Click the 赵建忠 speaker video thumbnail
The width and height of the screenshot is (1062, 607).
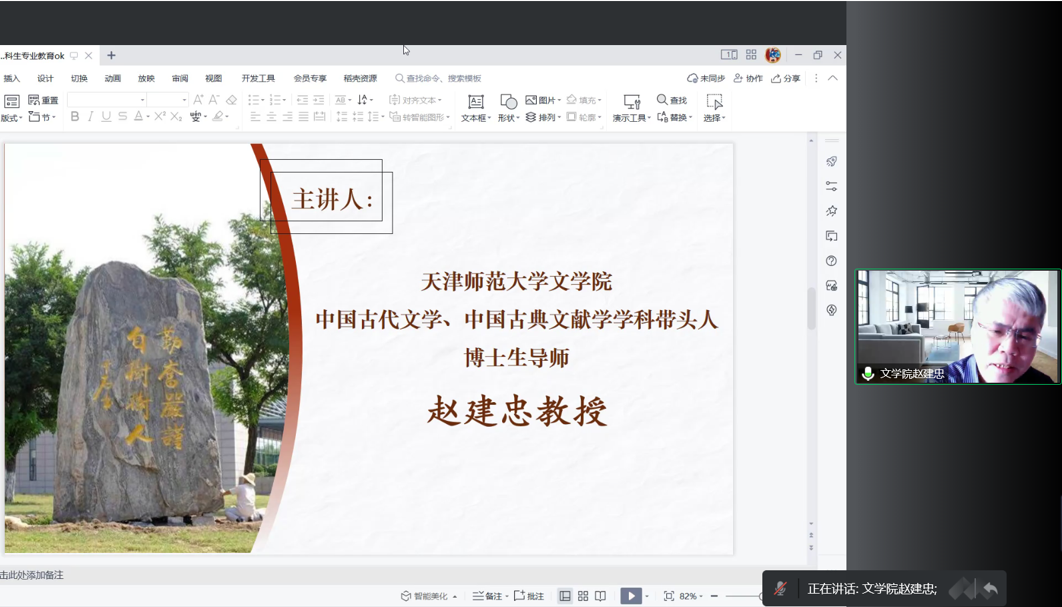point(957,326)
